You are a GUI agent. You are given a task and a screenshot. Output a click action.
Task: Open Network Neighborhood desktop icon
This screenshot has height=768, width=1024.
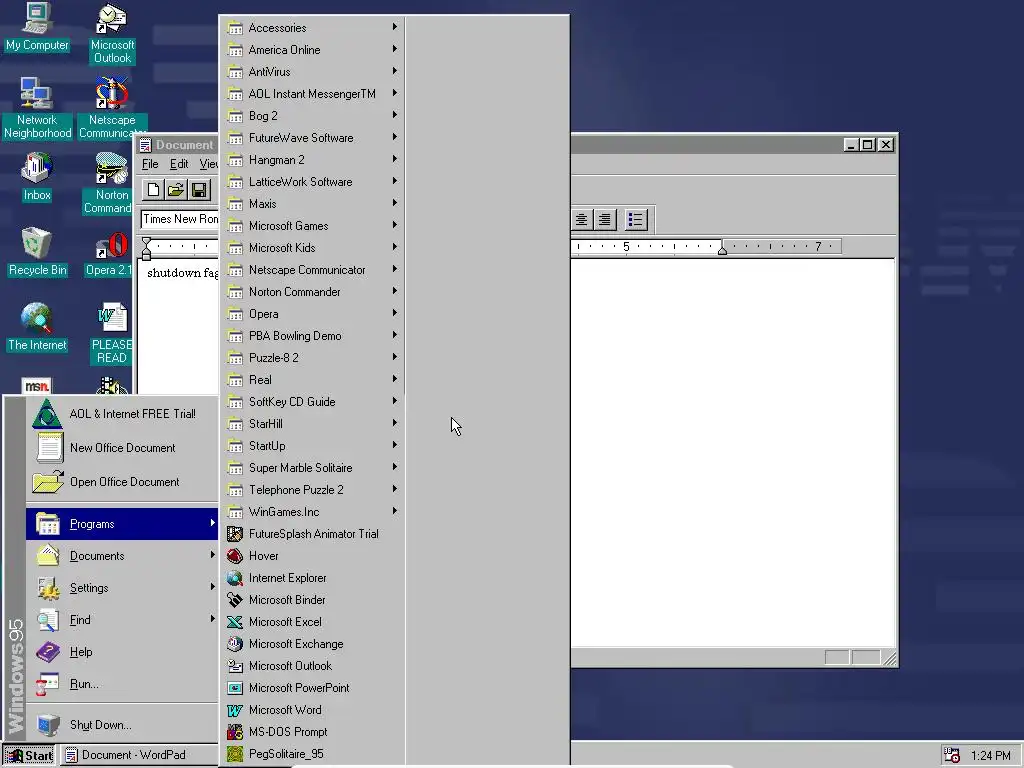tap(37, 108)
